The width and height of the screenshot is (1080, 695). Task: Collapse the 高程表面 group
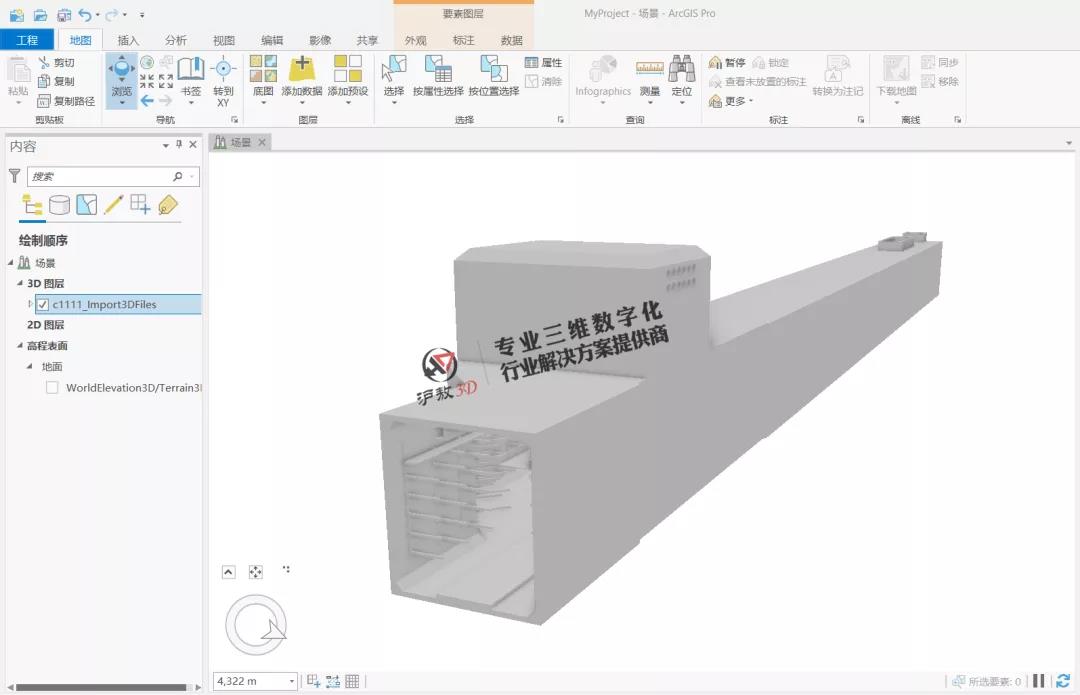coord(19,345)
